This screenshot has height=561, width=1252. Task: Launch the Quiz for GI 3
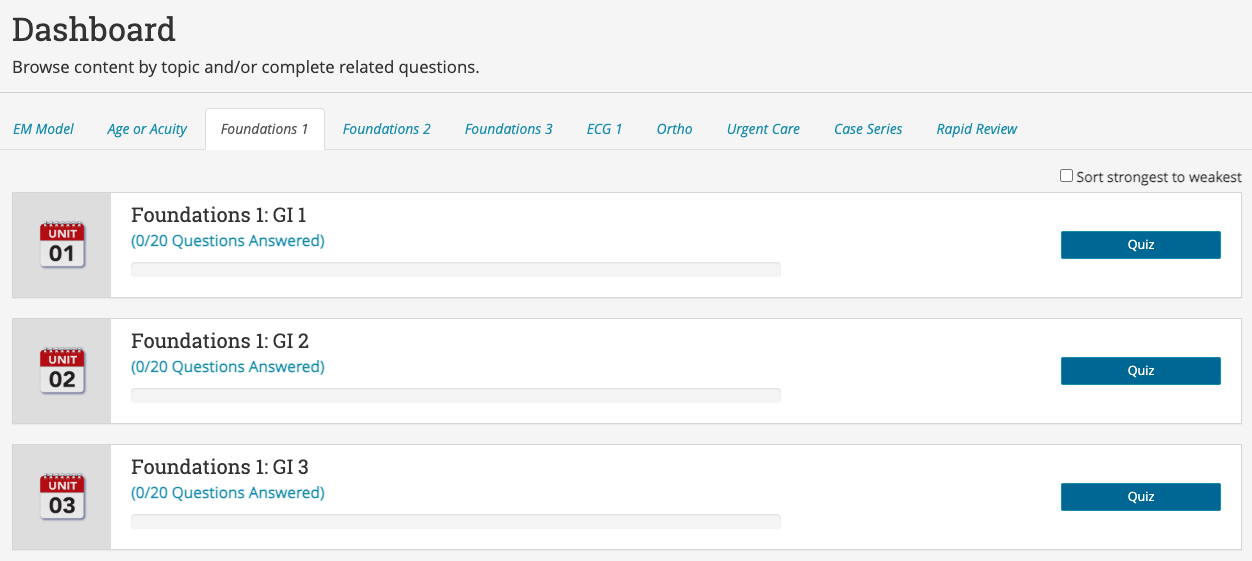(1140, 497)
